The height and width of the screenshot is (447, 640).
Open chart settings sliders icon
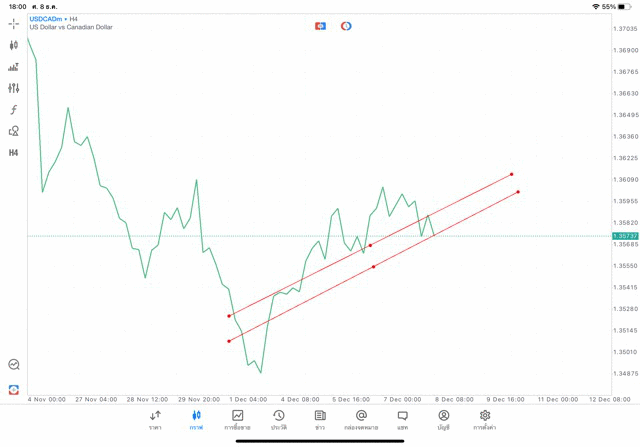(x=14, y=89)
